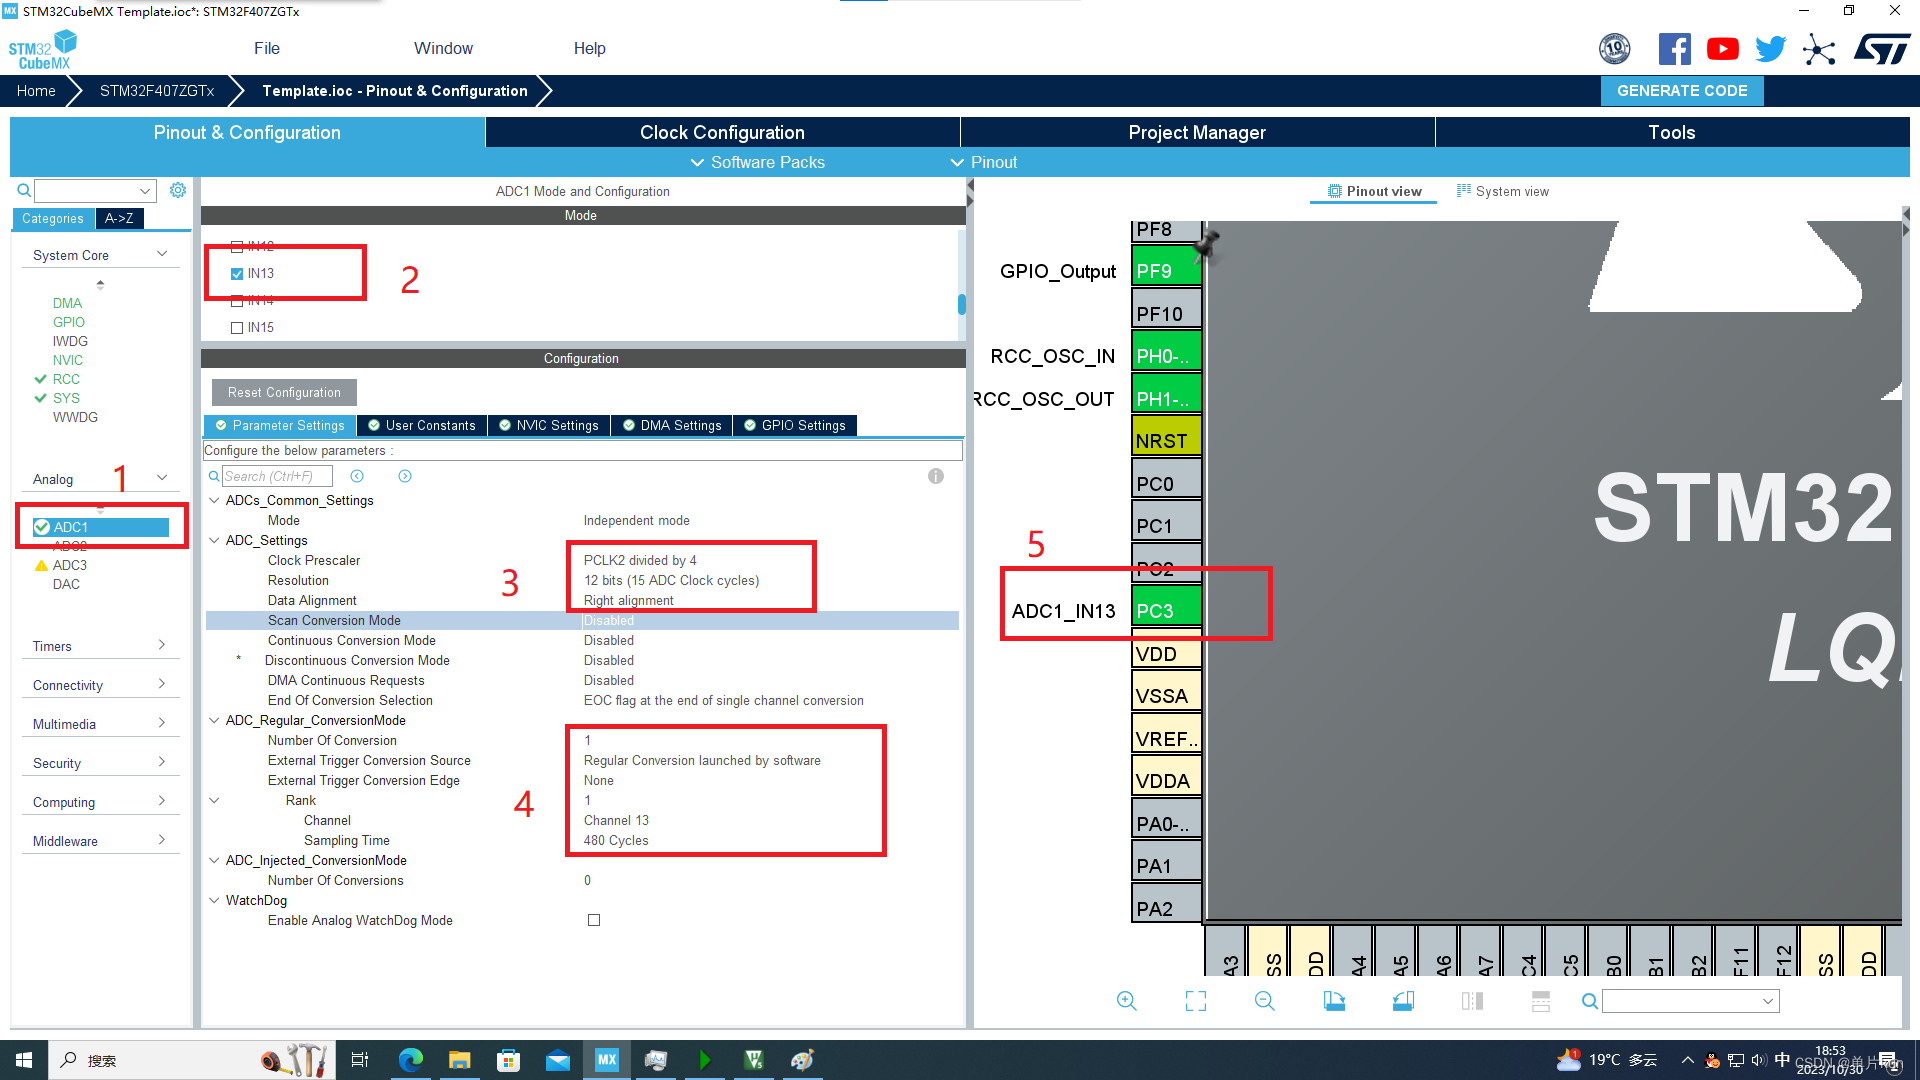Screen dimensions: 1920x1080
Task: Click the fit-to-screen icon in pinout toolbar
Action: click(1195, 1001)
